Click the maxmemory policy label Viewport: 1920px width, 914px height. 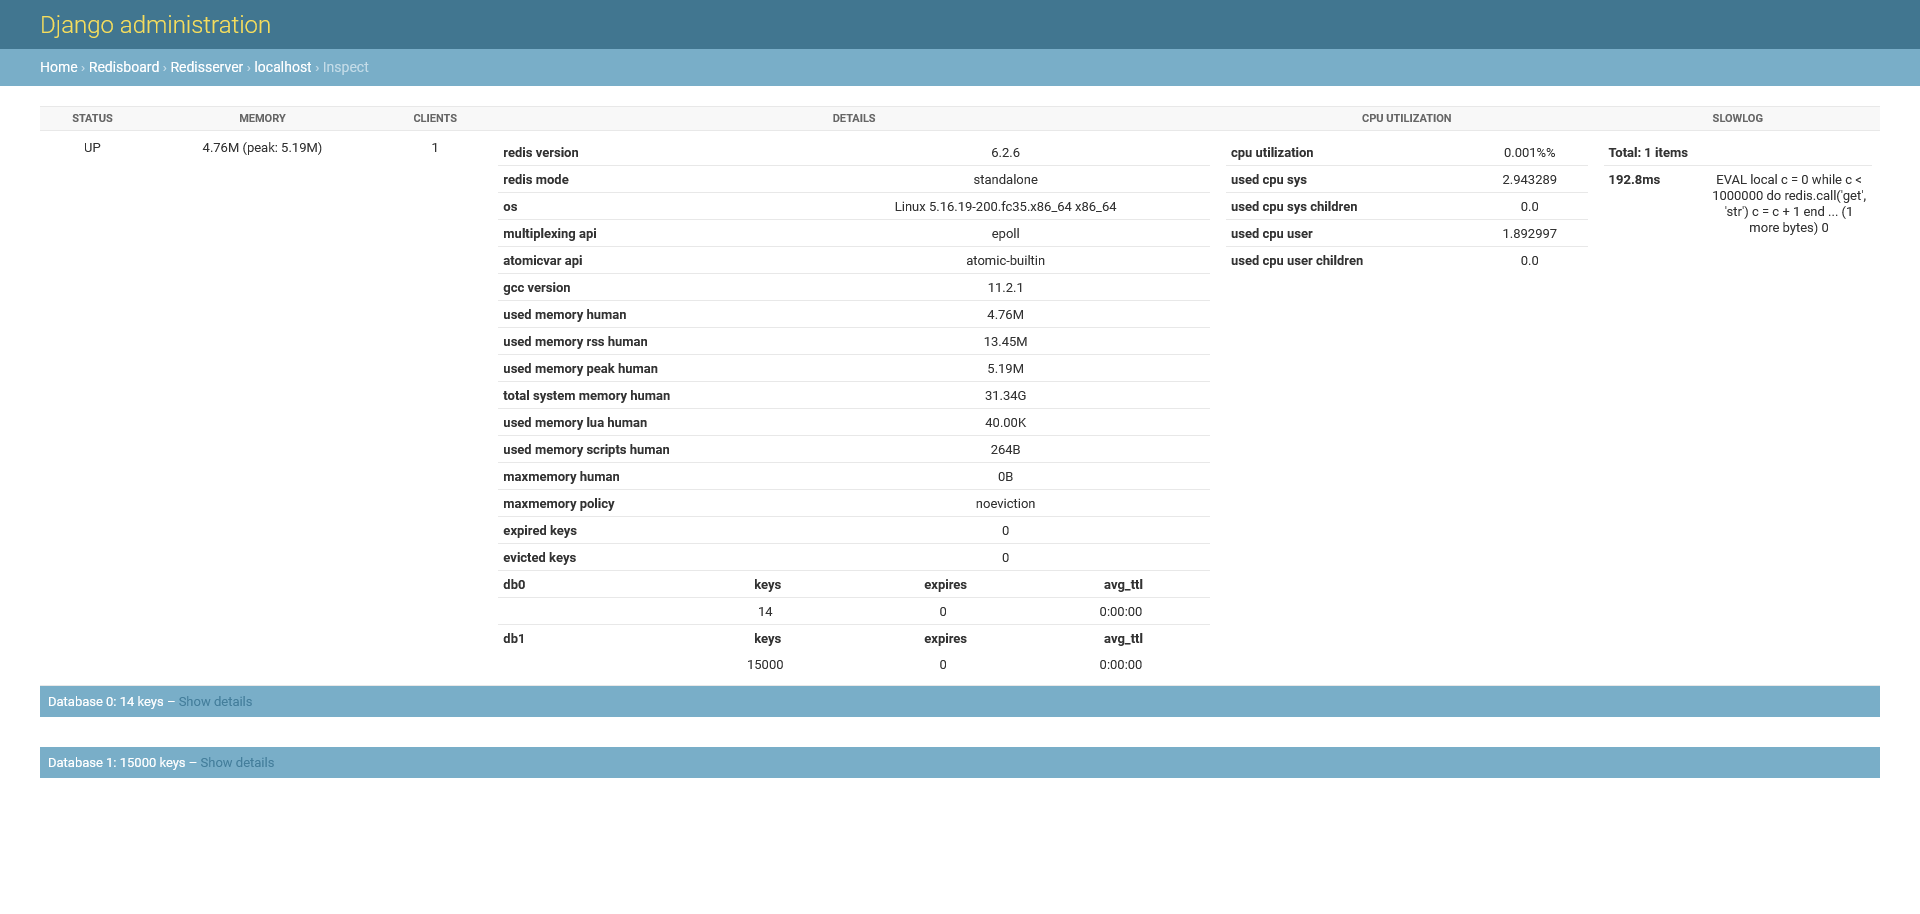point(559,504)
